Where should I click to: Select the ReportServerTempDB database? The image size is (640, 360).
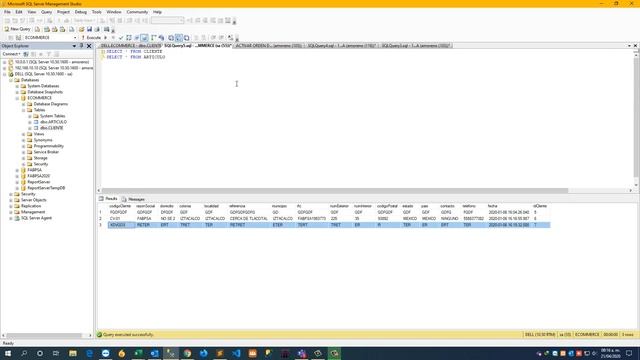click(46, 188)
